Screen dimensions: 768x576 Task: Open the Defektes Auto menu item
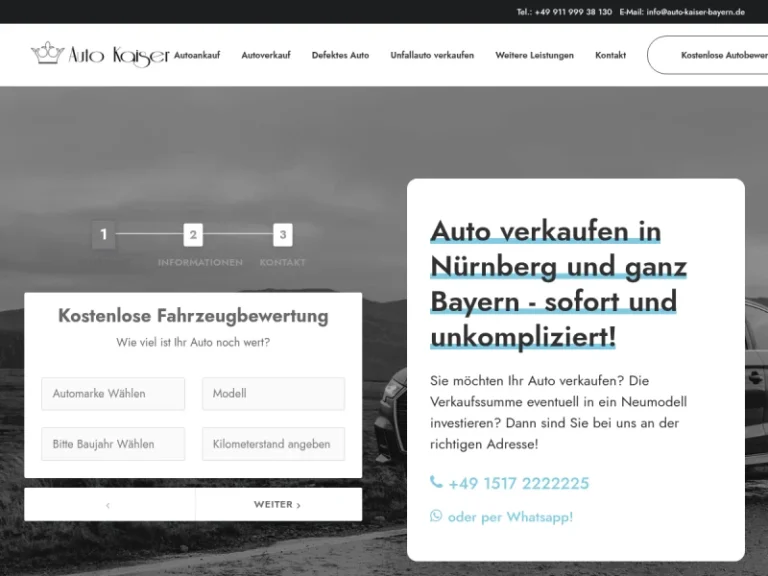(340, 55)
